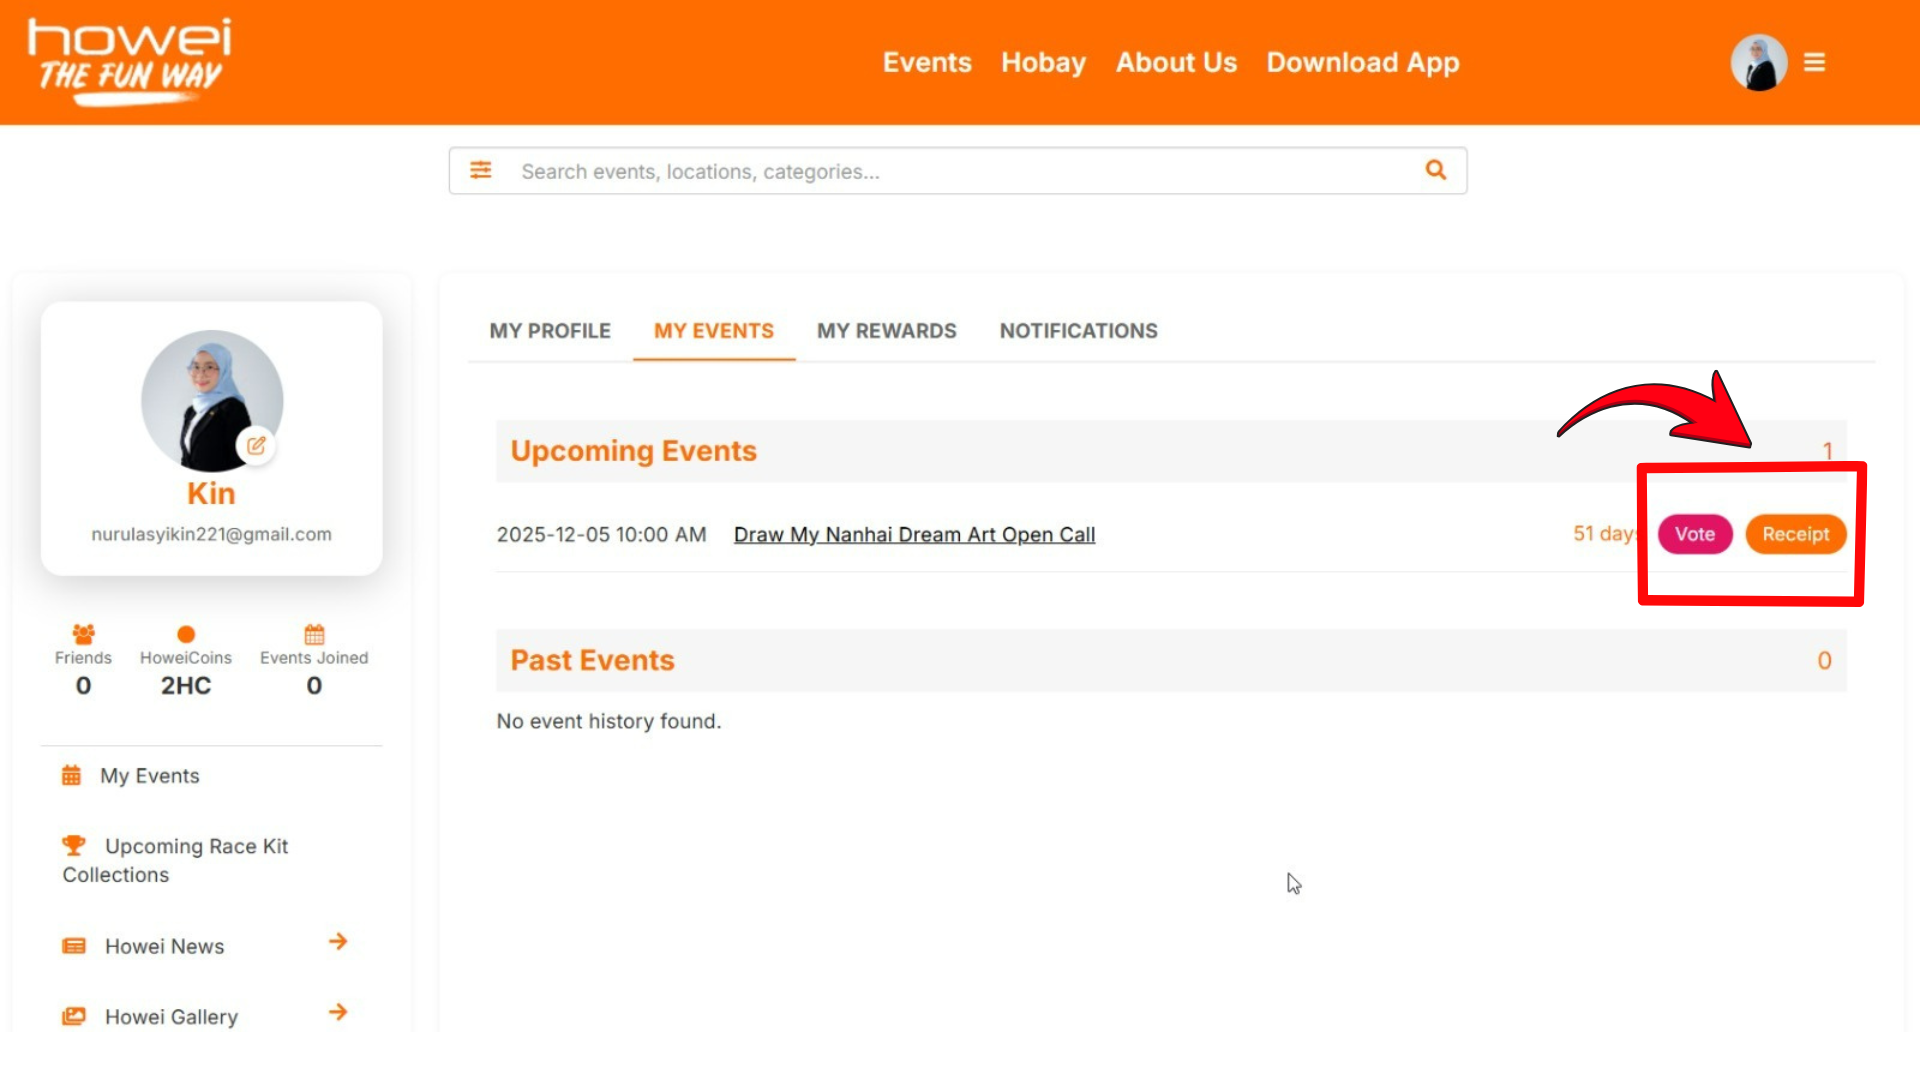Click the HoweiCoins orange coin icon

tap(186, 634)
